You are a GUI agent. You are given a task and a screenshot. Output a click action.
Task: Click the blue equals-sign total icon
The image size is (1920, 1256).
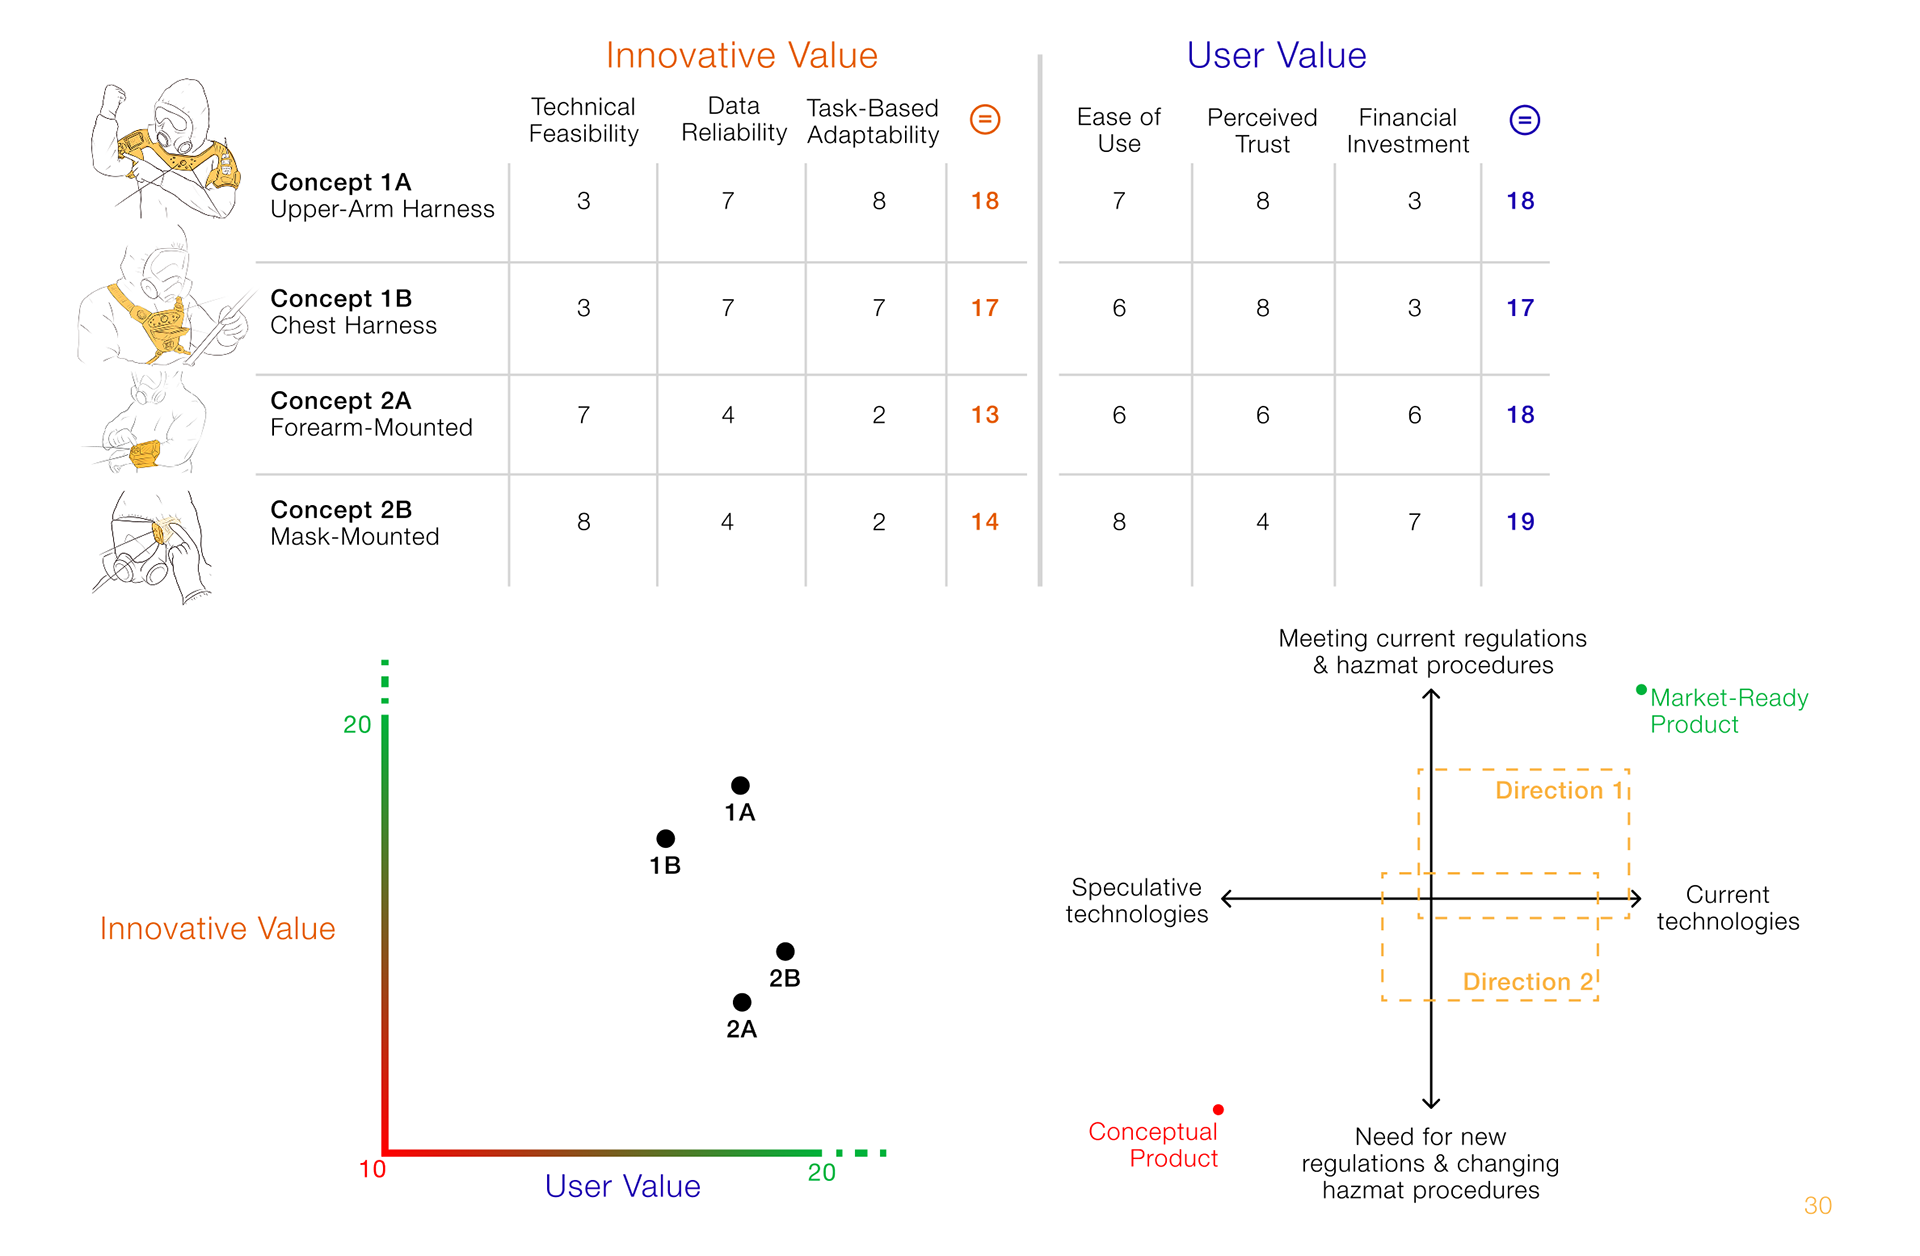tap(1524, 120)
